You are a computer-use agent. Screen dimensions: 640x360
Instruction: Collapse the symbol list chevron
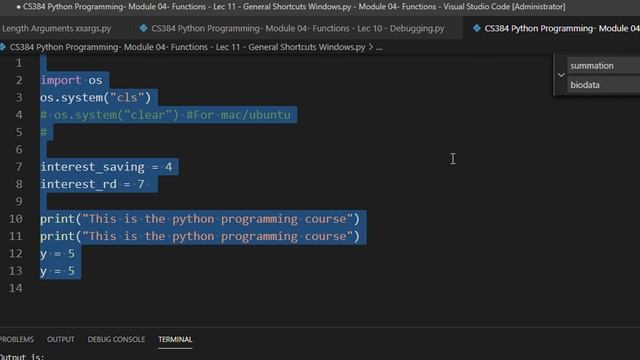click(x=561, y=75)
